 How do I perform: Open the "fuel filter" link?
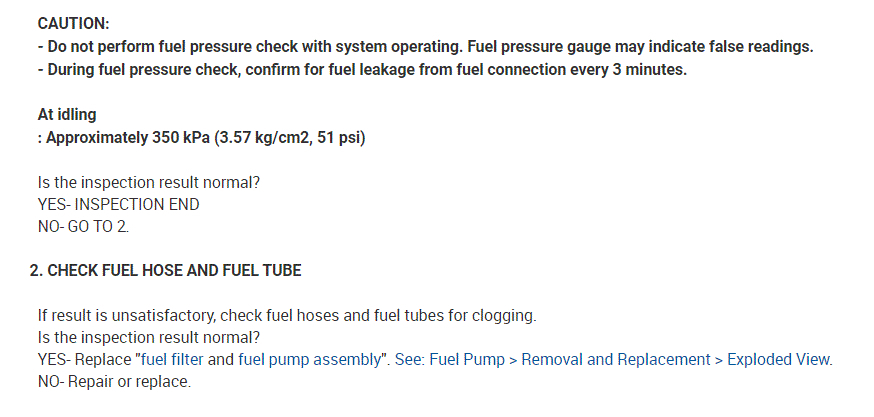173,359
